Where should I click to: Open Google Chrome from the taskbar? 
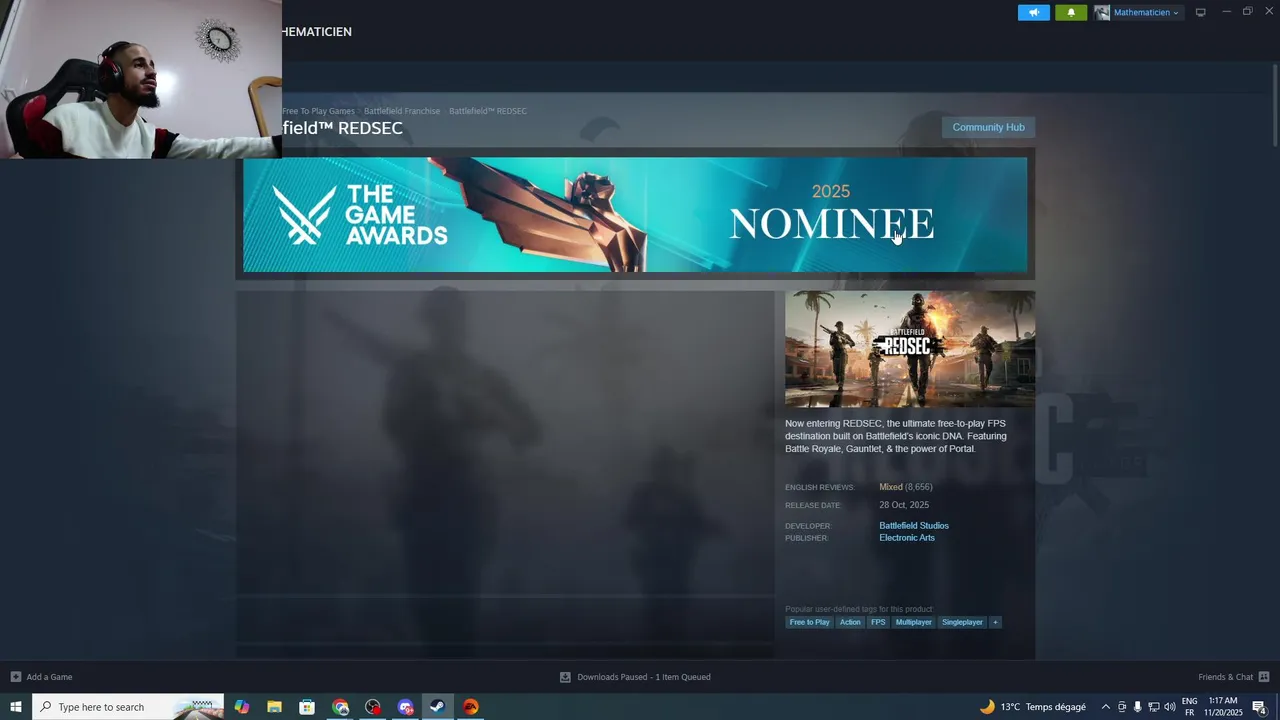click(x=340, y=707)
